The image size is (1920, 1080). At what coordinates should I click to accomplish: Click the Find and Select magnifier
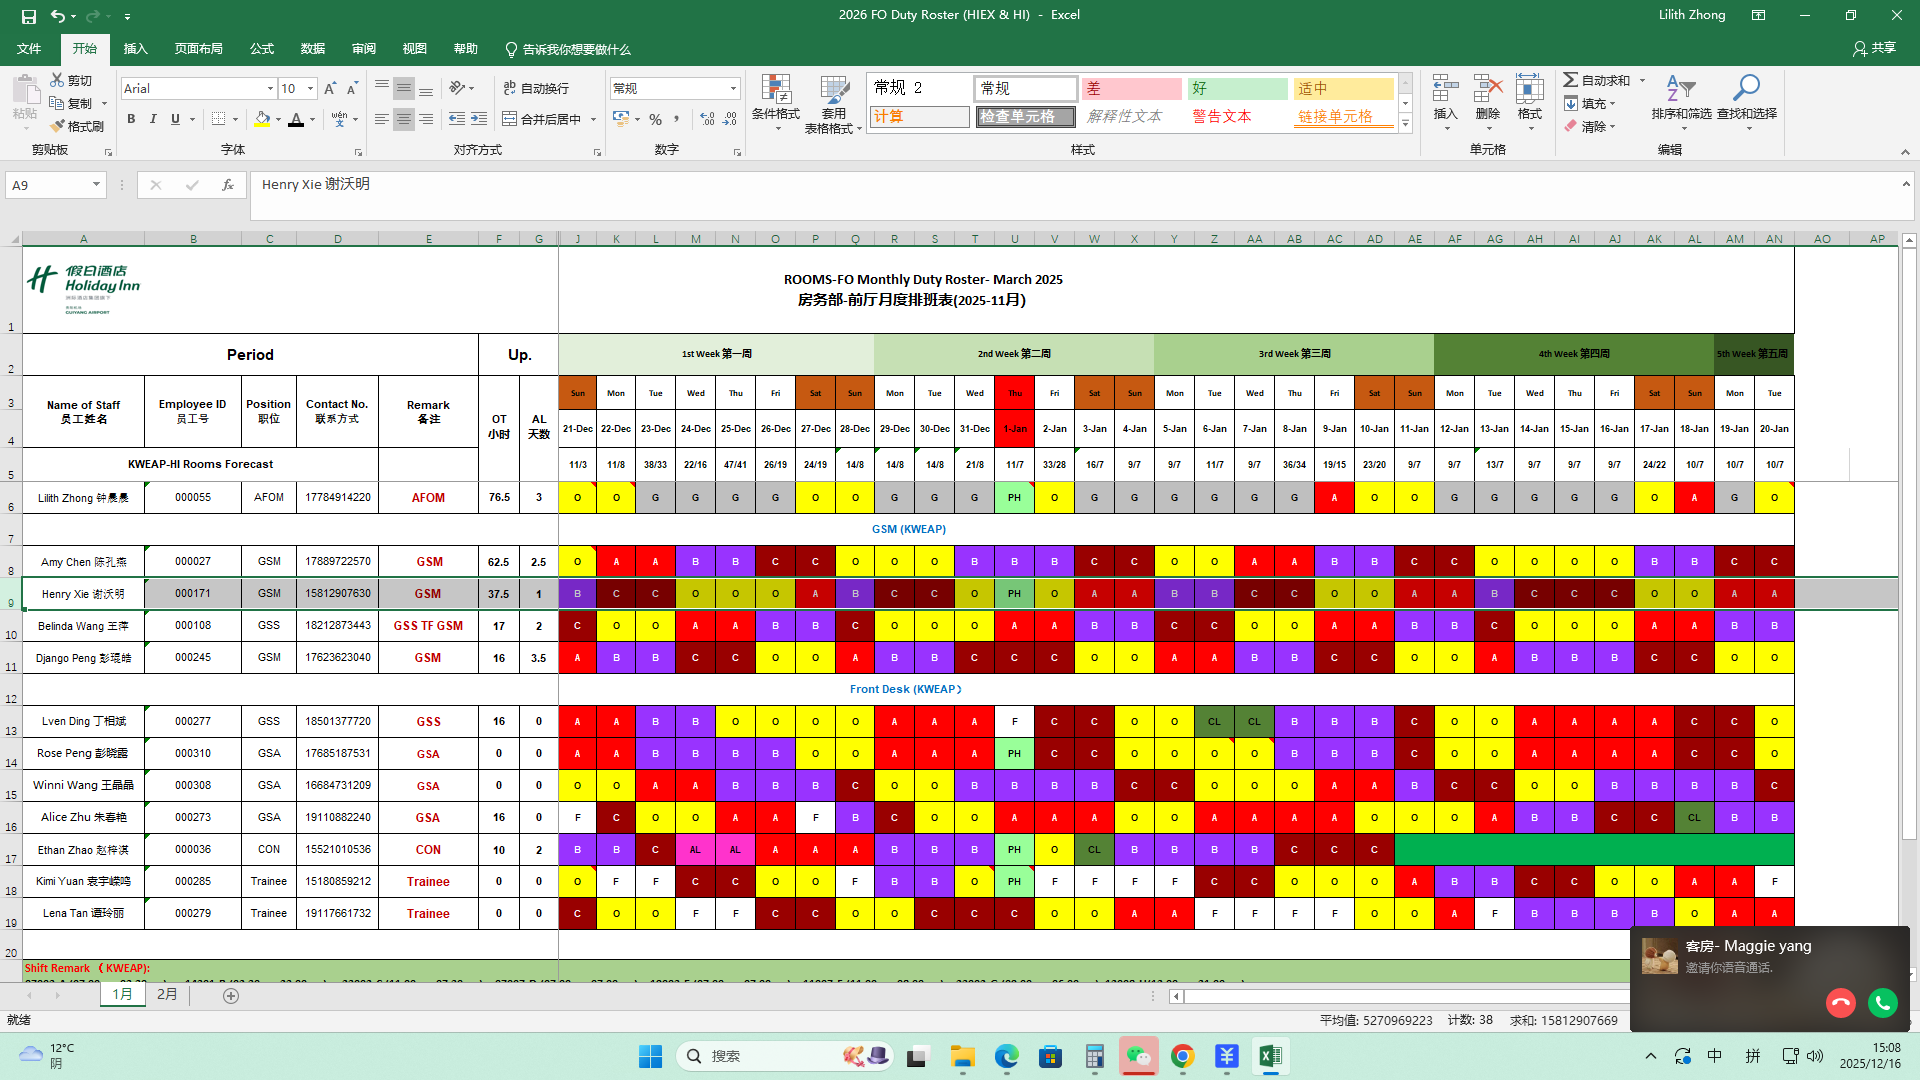(x=1746, y=98)
